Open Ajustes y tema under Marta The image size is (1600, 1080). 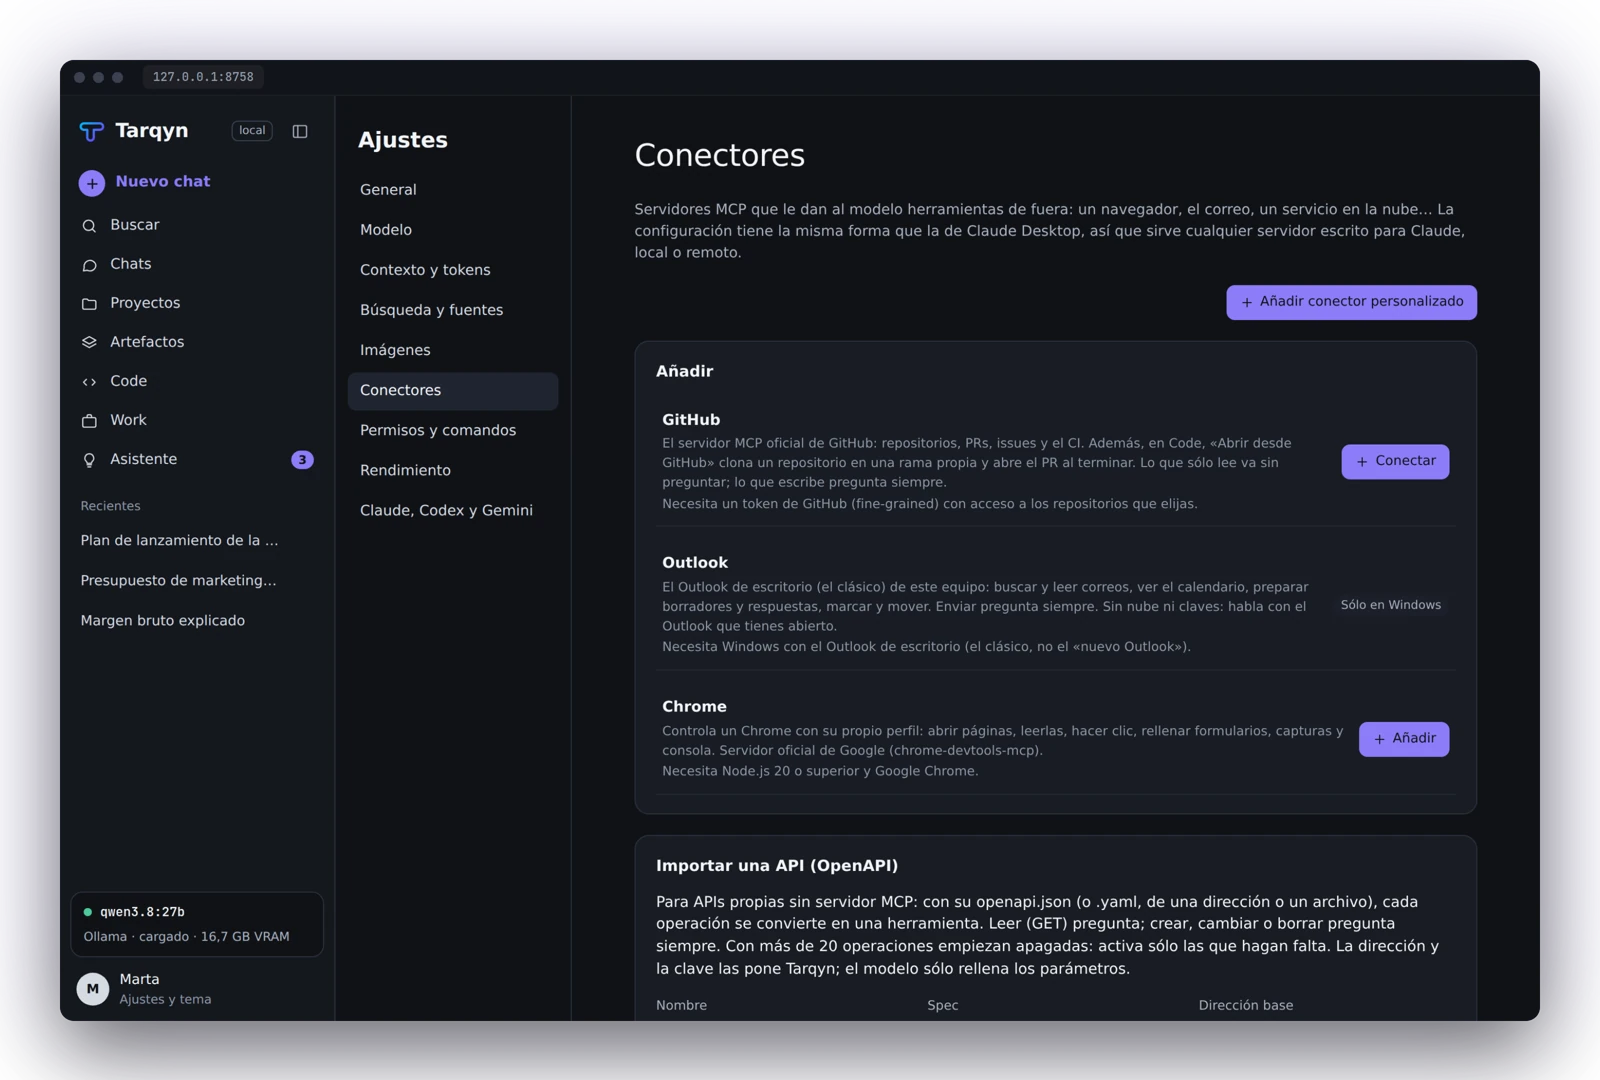[165, 1000]
